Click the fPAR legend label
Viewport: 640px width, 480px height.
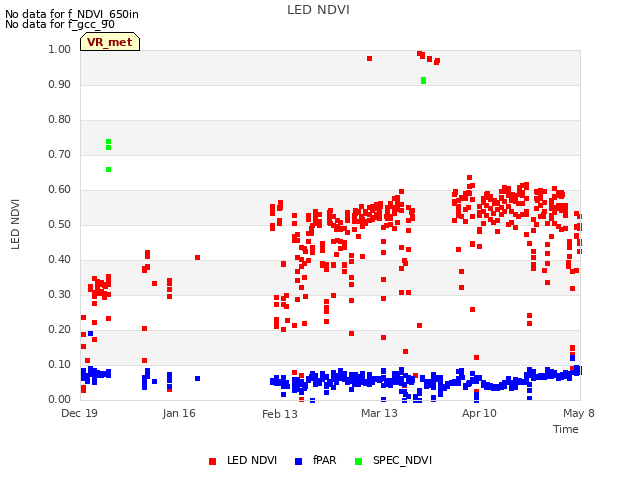pyautogui.click(x=324, y=460)
